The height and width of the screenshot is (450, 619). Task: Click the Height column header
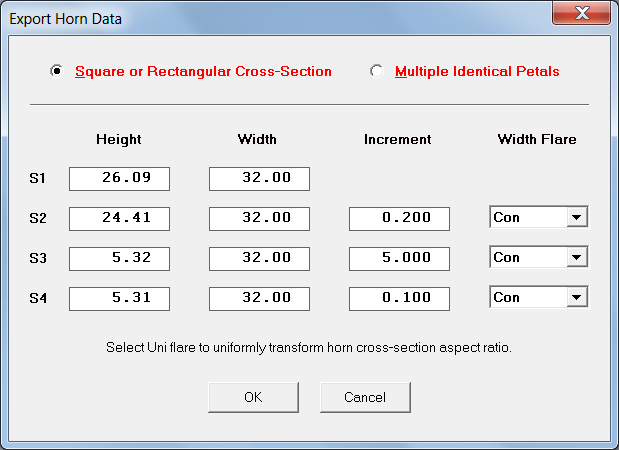(119, 139)
